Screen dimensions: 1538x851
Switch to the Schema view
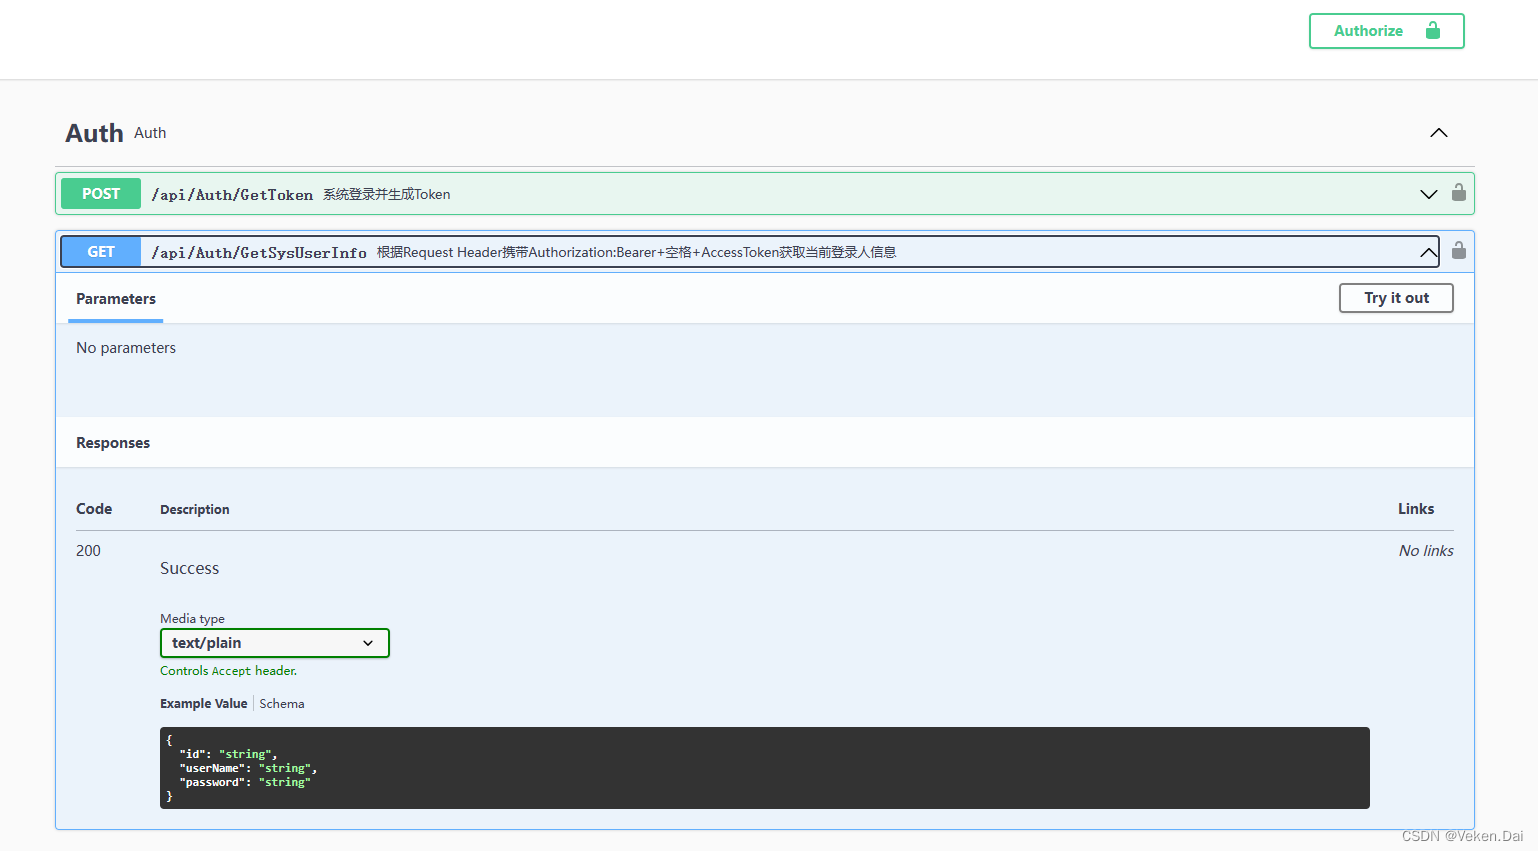pyautogui.click(x=281, y=703)
